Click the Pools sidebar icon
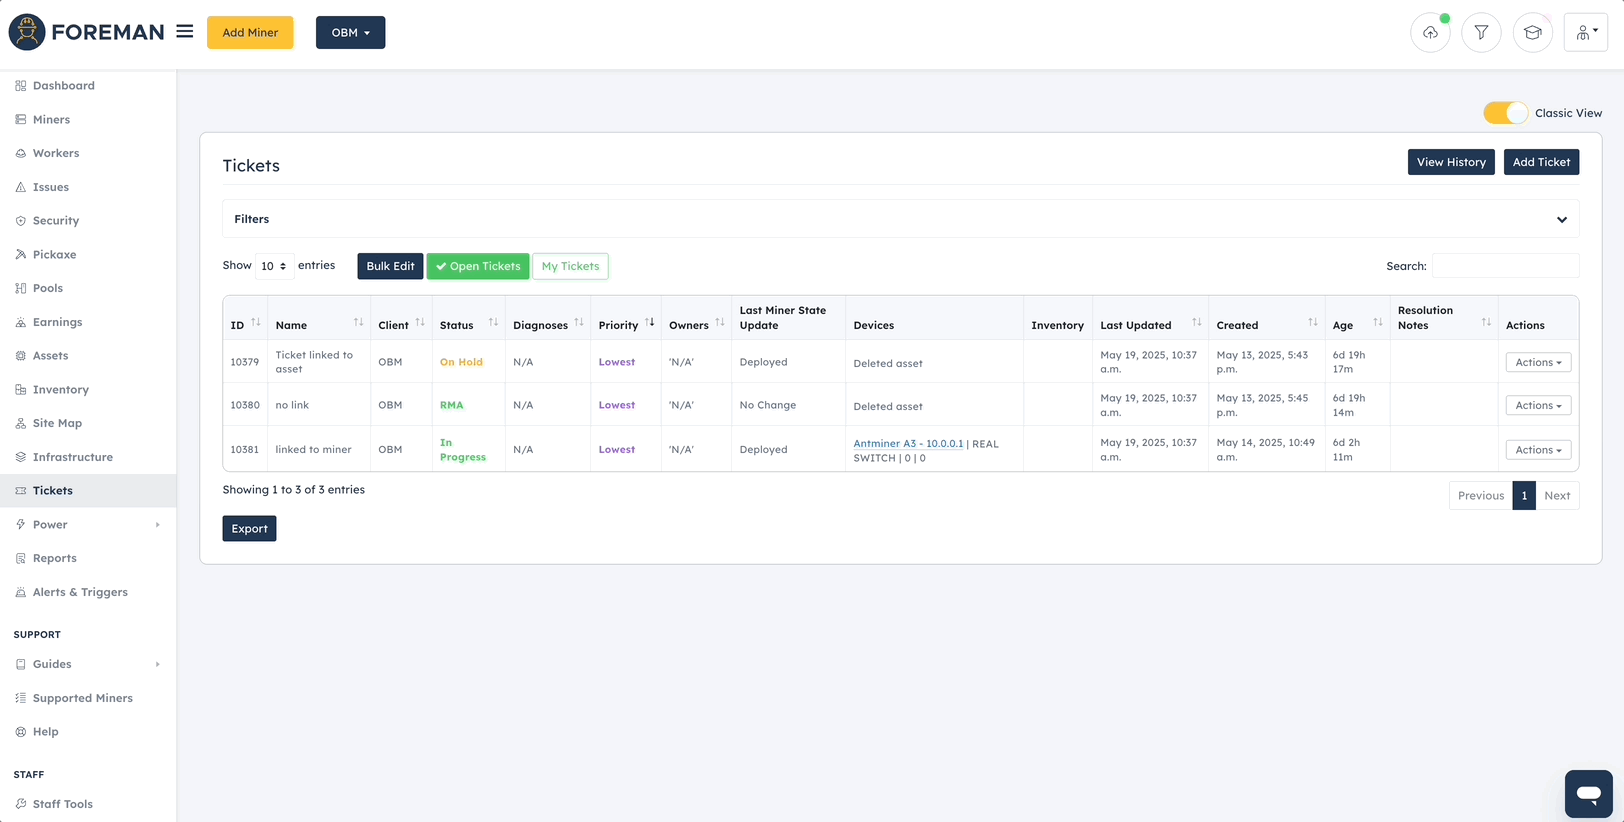Image resolution: width=1624 pixels, height=822 pixels. tap(21, 288)
